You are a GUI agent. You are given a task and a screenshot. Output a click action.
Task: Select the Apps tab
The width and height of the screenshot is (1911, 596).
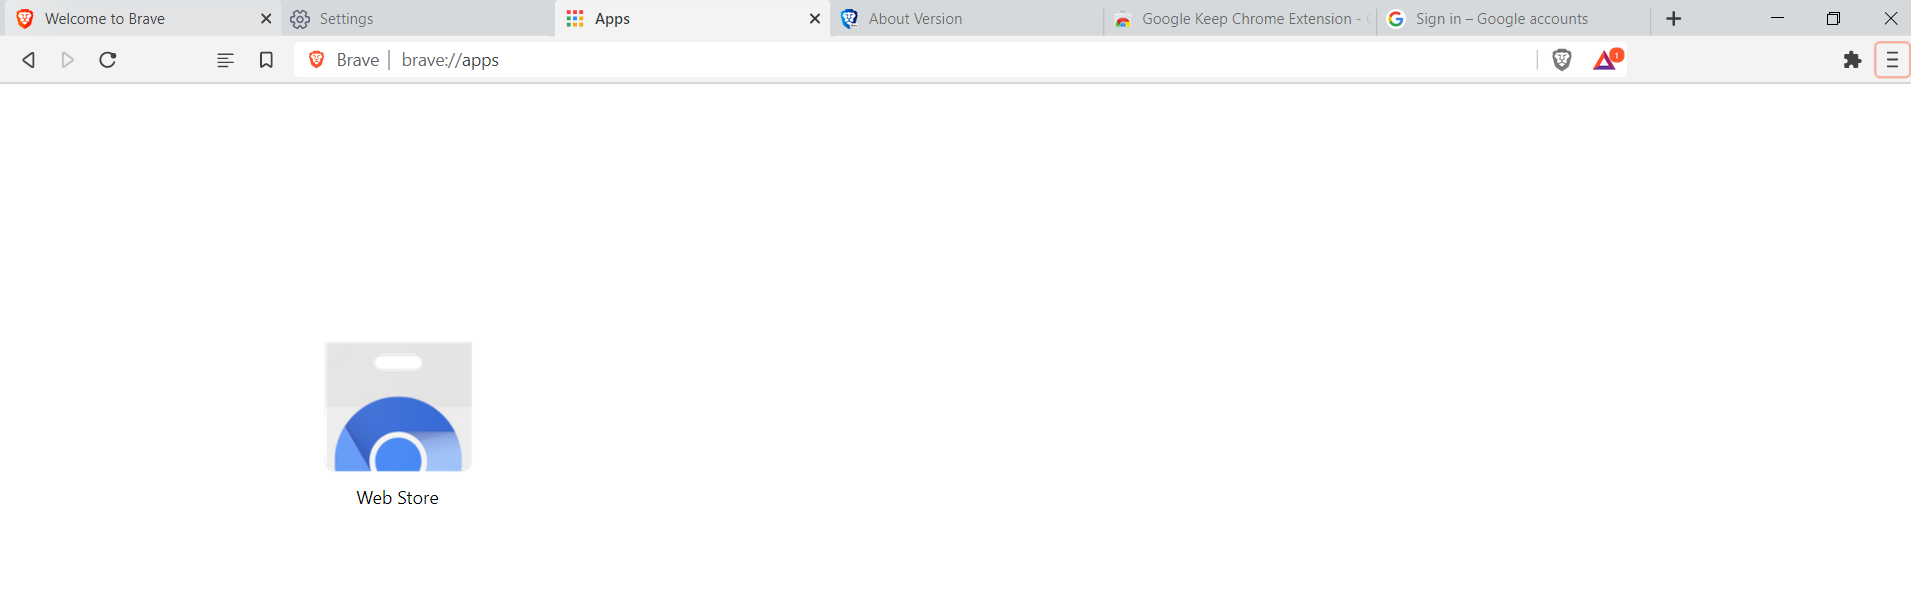point(690,19)
